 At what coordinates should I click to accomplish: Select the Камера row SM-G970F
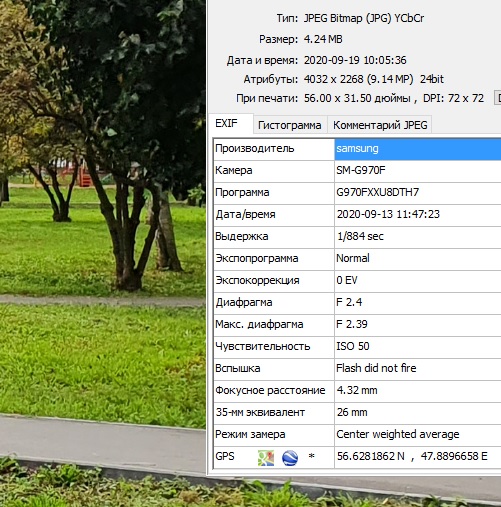357,171
